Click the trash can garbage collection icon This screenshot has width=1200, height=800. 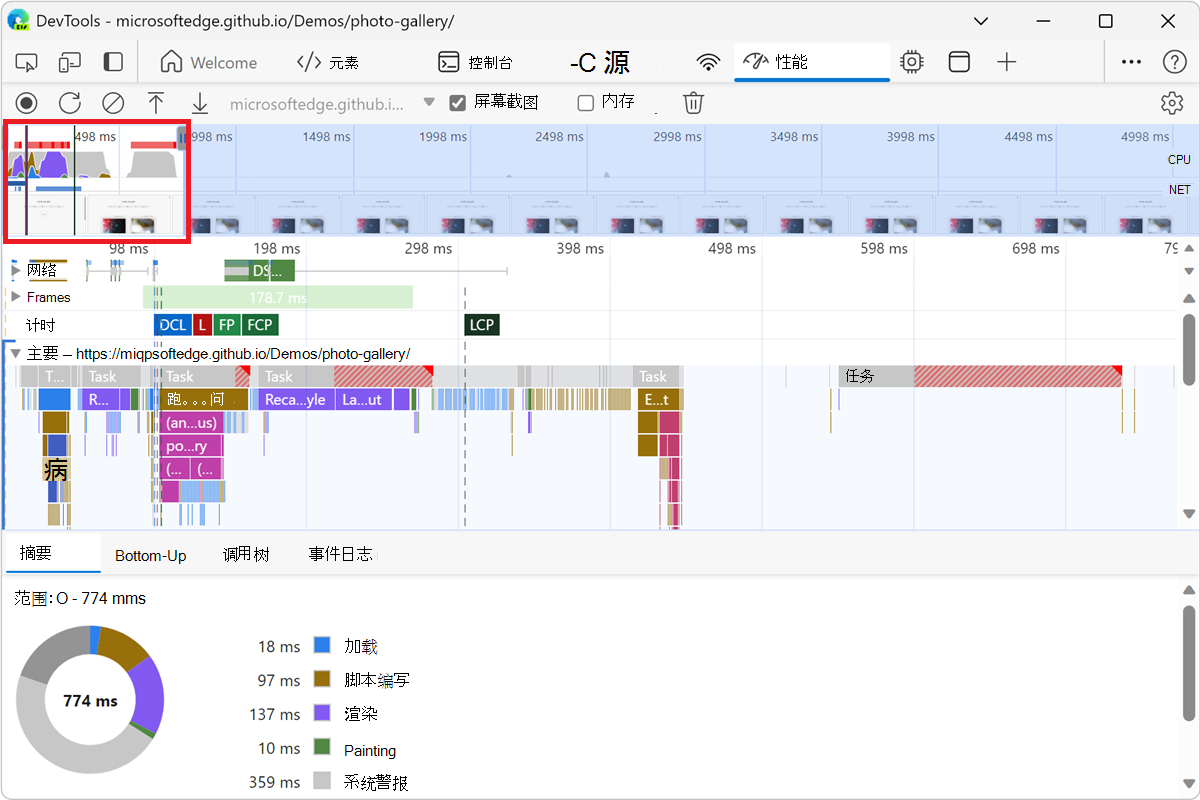pos(693,102)
